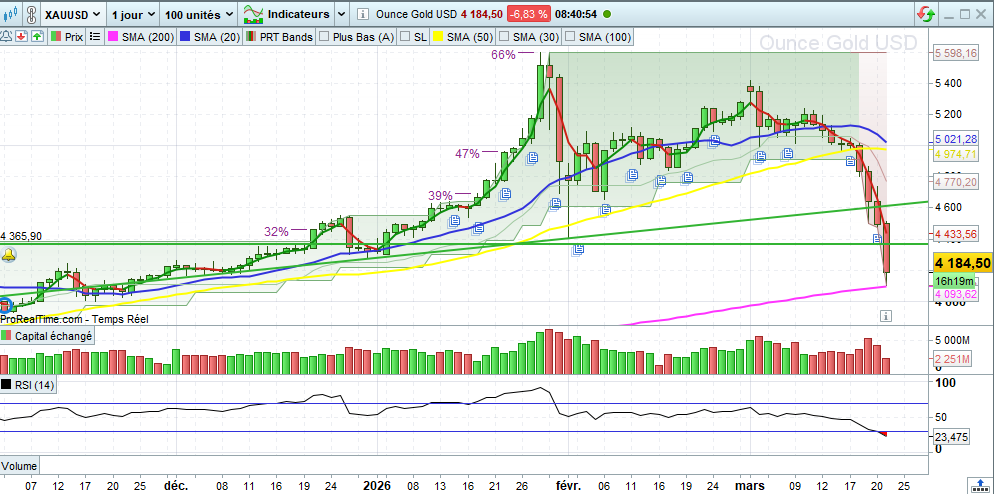Viewport: 994px width, 494px height.
Task: Maximize the chart window
Action: [x=965, y=14]
